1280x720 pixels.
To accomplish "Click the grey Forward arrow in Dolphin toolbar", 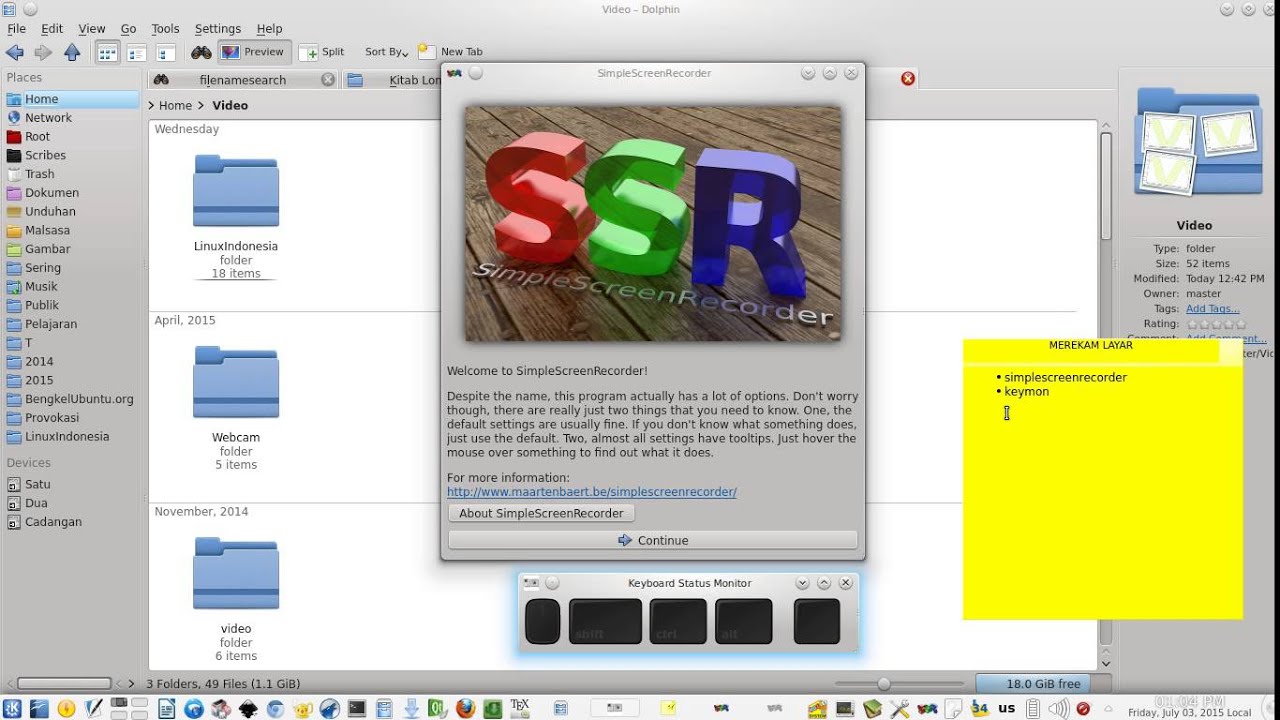I will pos(43,52).
